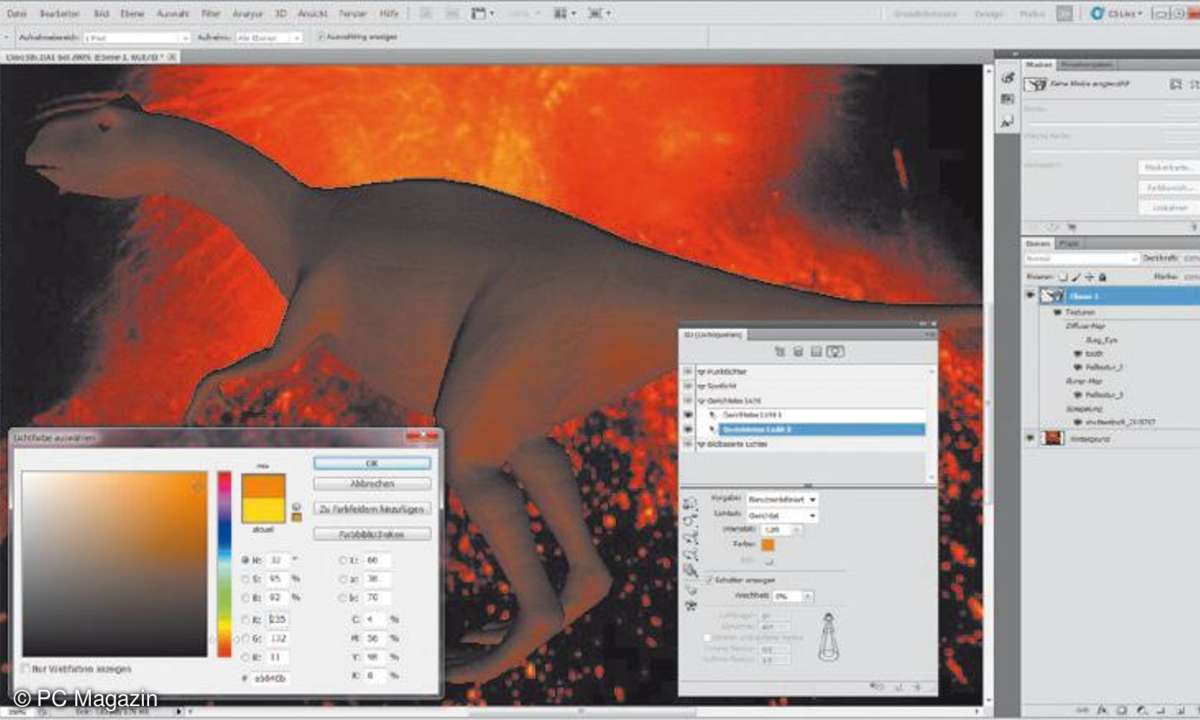The width and height of the screenshot is (1200, 720).
Task: Click the filter by meshes icon
Action: (x=798, y=352)
